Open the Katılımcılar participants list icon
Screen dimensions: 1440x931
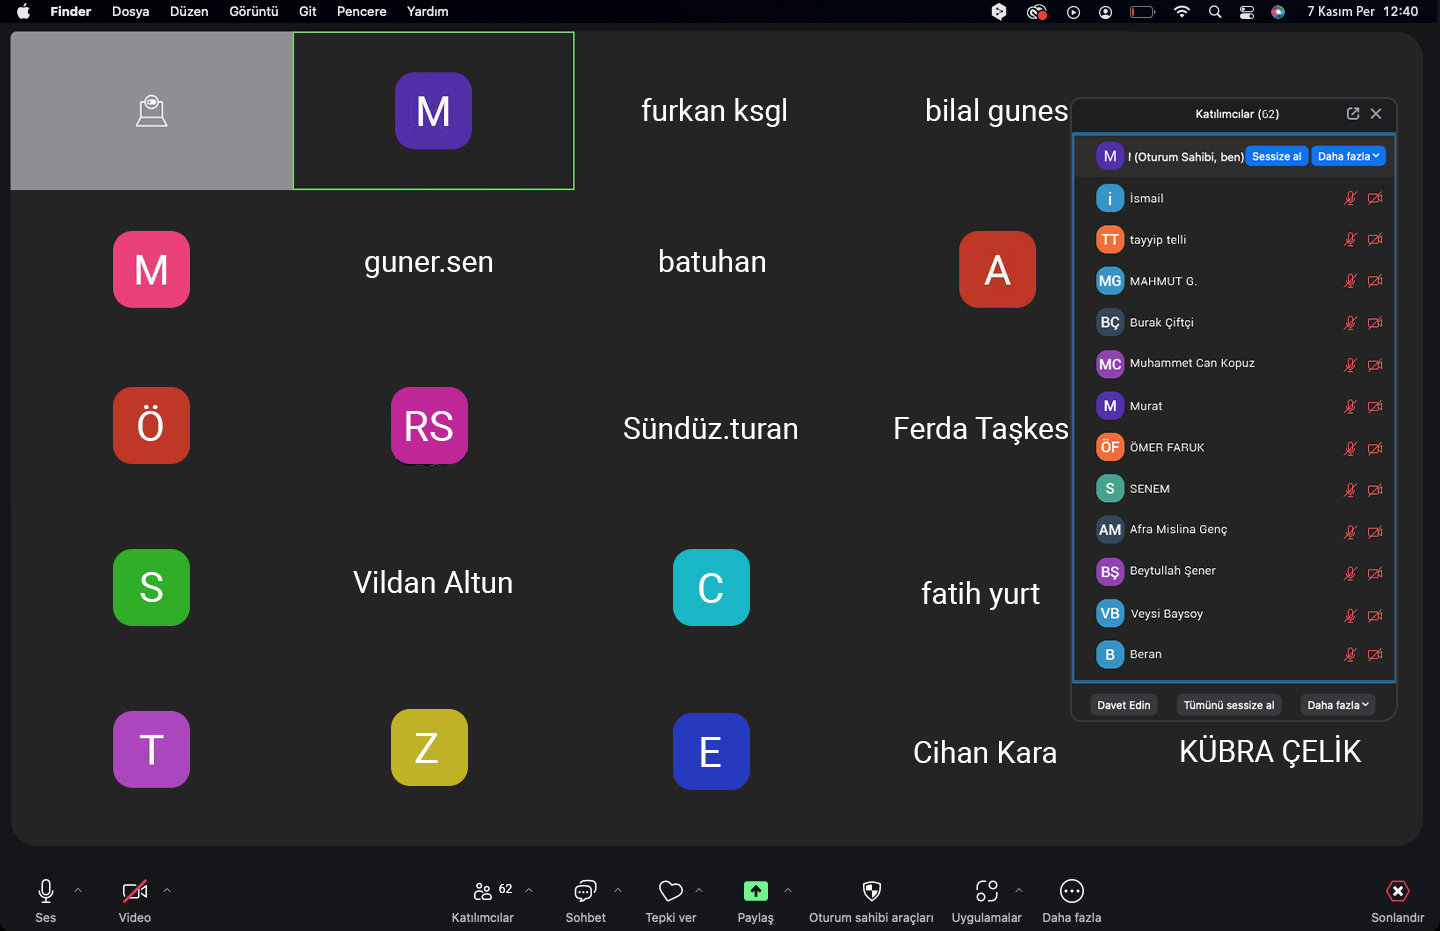point(483,891)
